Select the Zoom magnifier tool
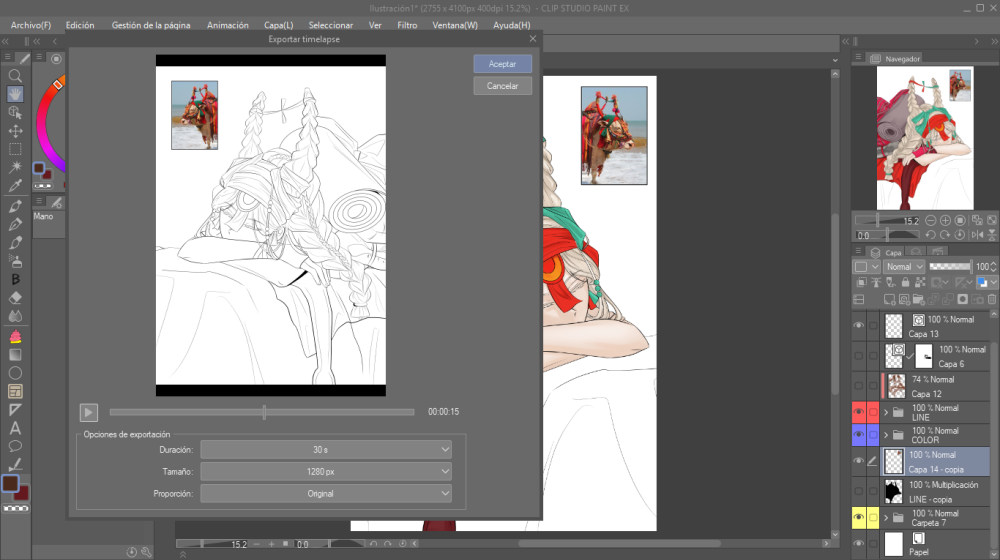This screenshot has width=1000, height=560. tap(15, 76)
